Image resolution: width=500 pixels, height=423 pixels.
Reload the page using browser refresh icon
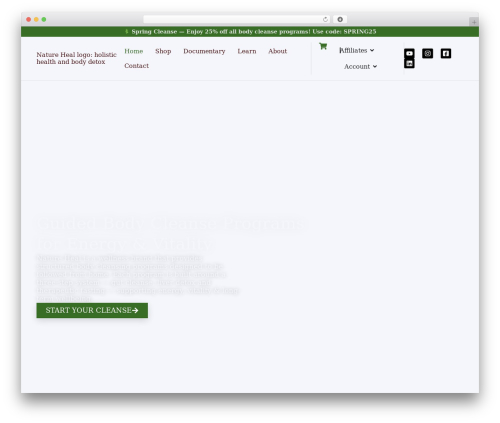click(x=325, y=19)
